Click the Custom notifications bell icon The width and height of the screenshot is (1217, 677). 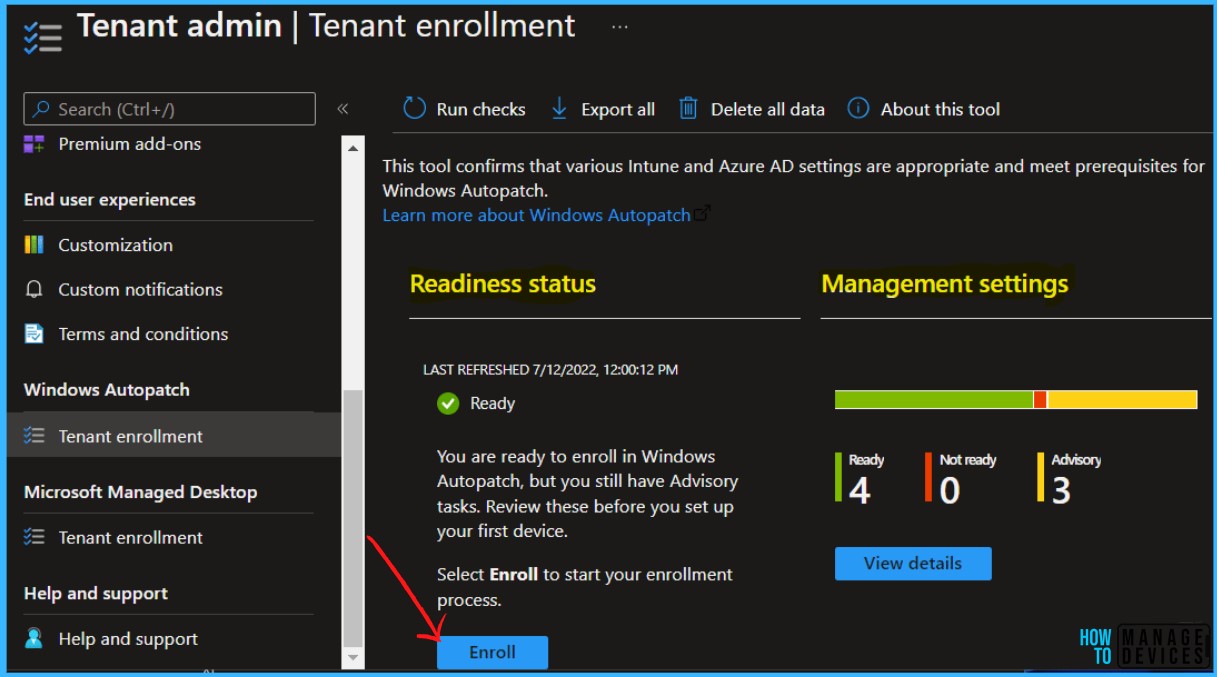34,290
